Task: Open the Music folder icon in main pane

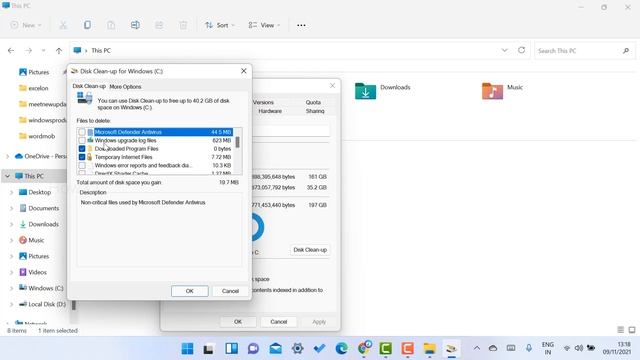Action: 492,91
